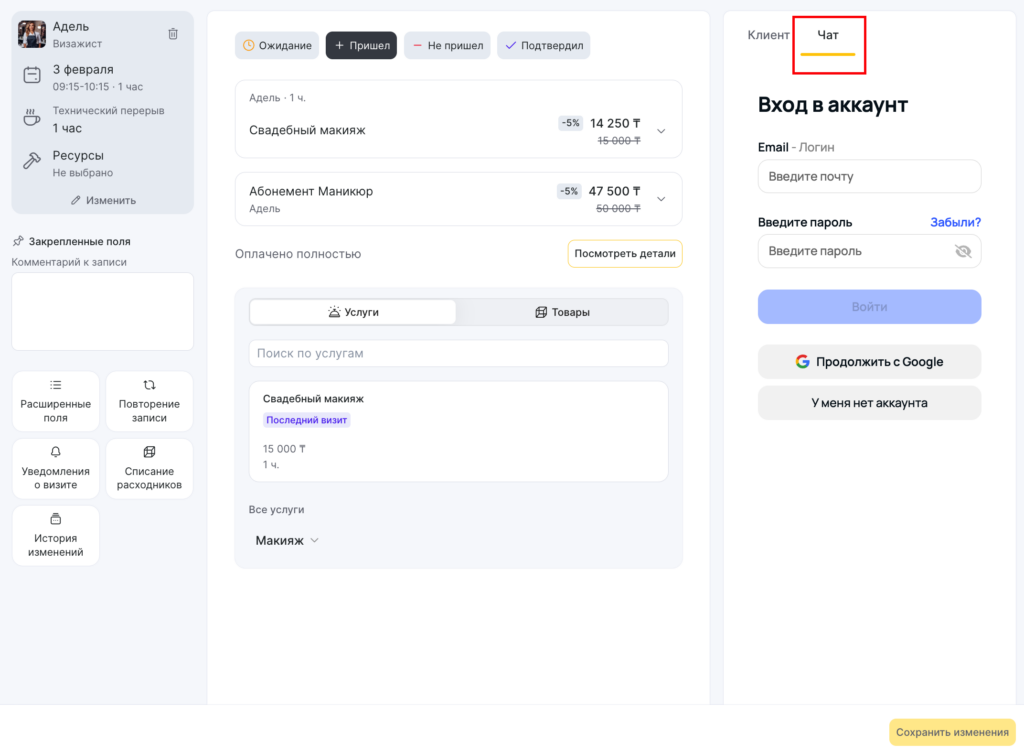Open Повторение записи tile
The width and height of the screenshot is (1024, 754).
click(149, 401)
